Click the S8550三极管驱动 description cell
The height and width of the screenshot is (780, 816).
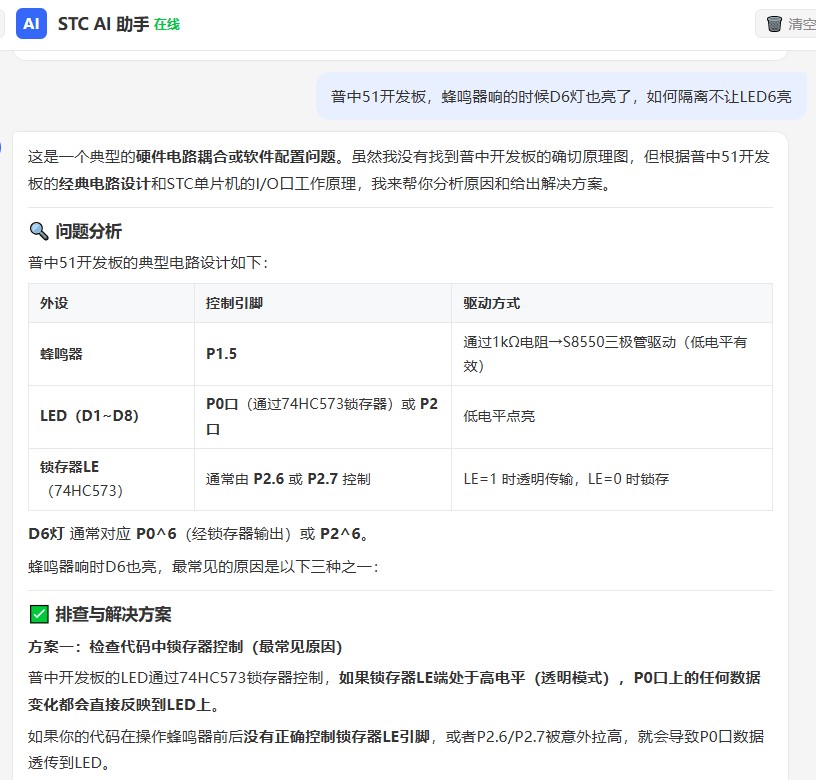click(611, 354)
